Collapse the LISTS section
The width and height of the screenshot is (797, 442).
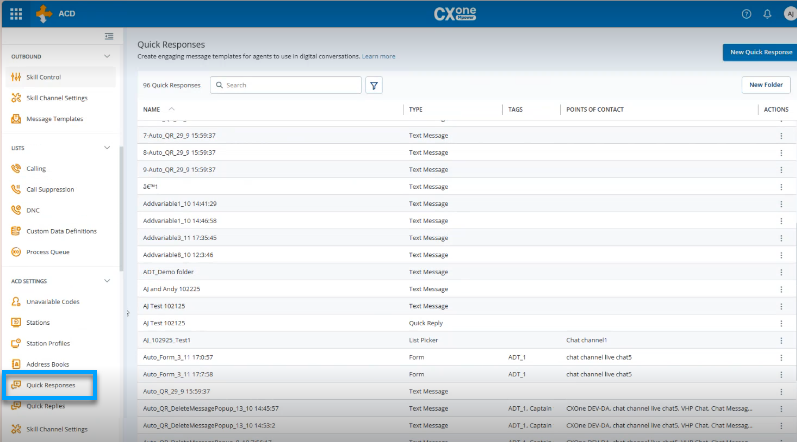(x=108, y=148)
